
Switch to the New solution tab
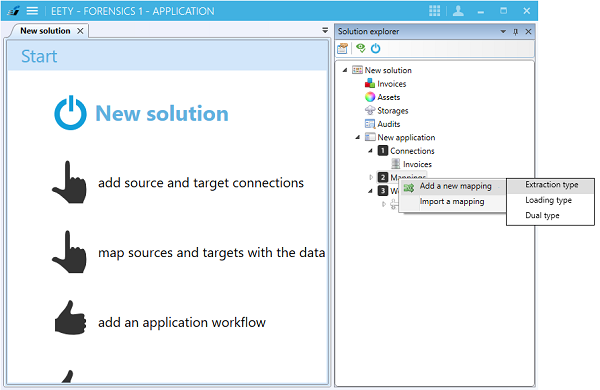click(45, 31)
